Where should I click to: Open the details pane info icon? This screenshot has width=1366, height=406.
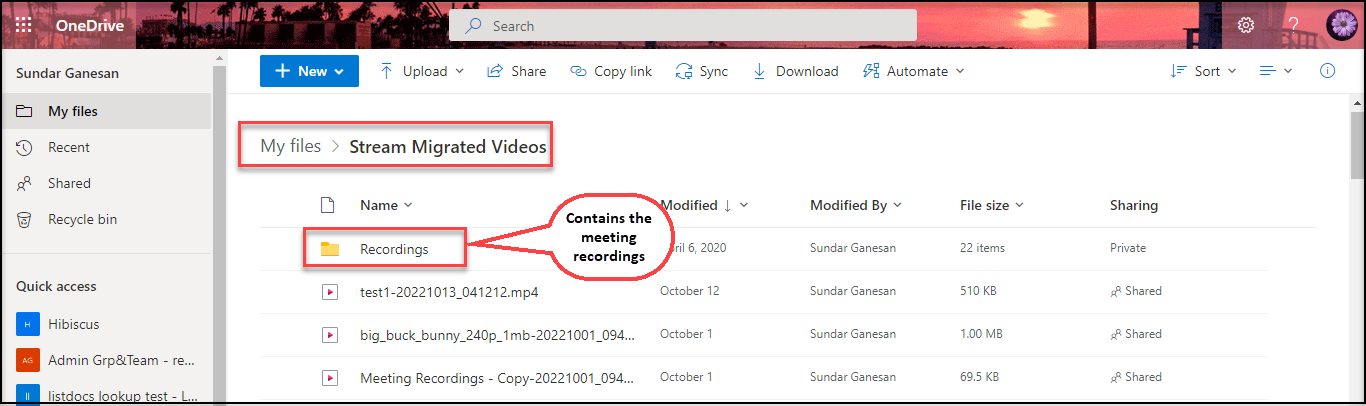[x=1328, y=71]
